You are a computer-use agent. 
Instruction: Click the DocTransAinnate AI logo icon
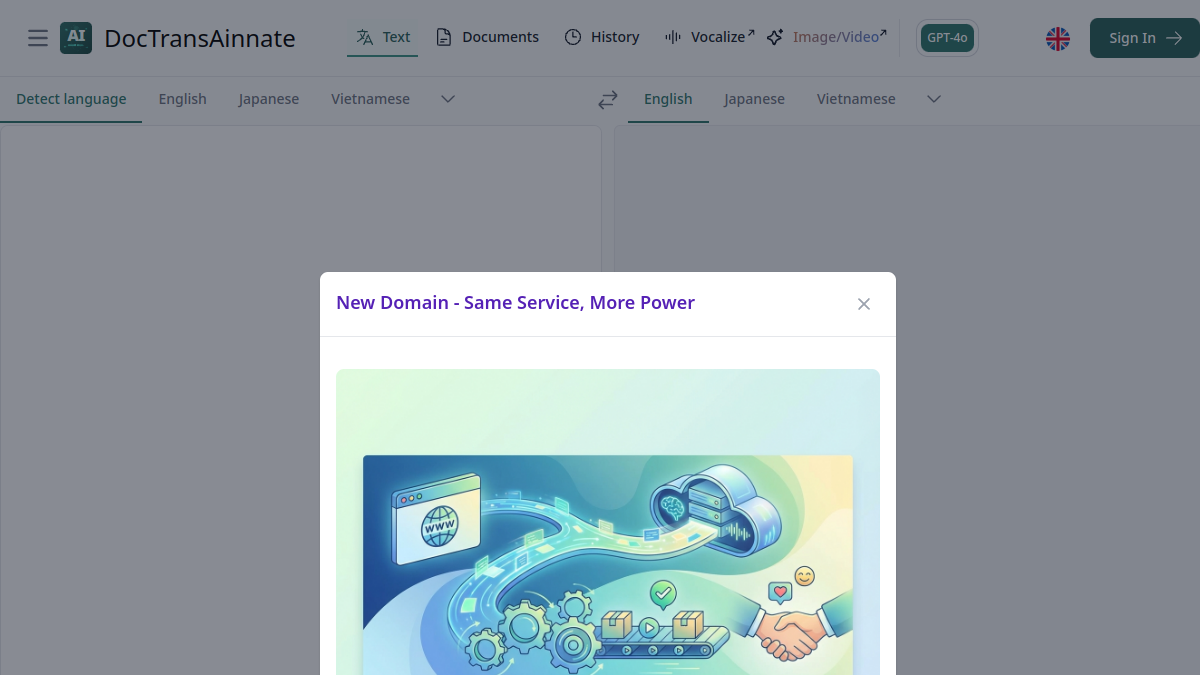tap(76, 38)
